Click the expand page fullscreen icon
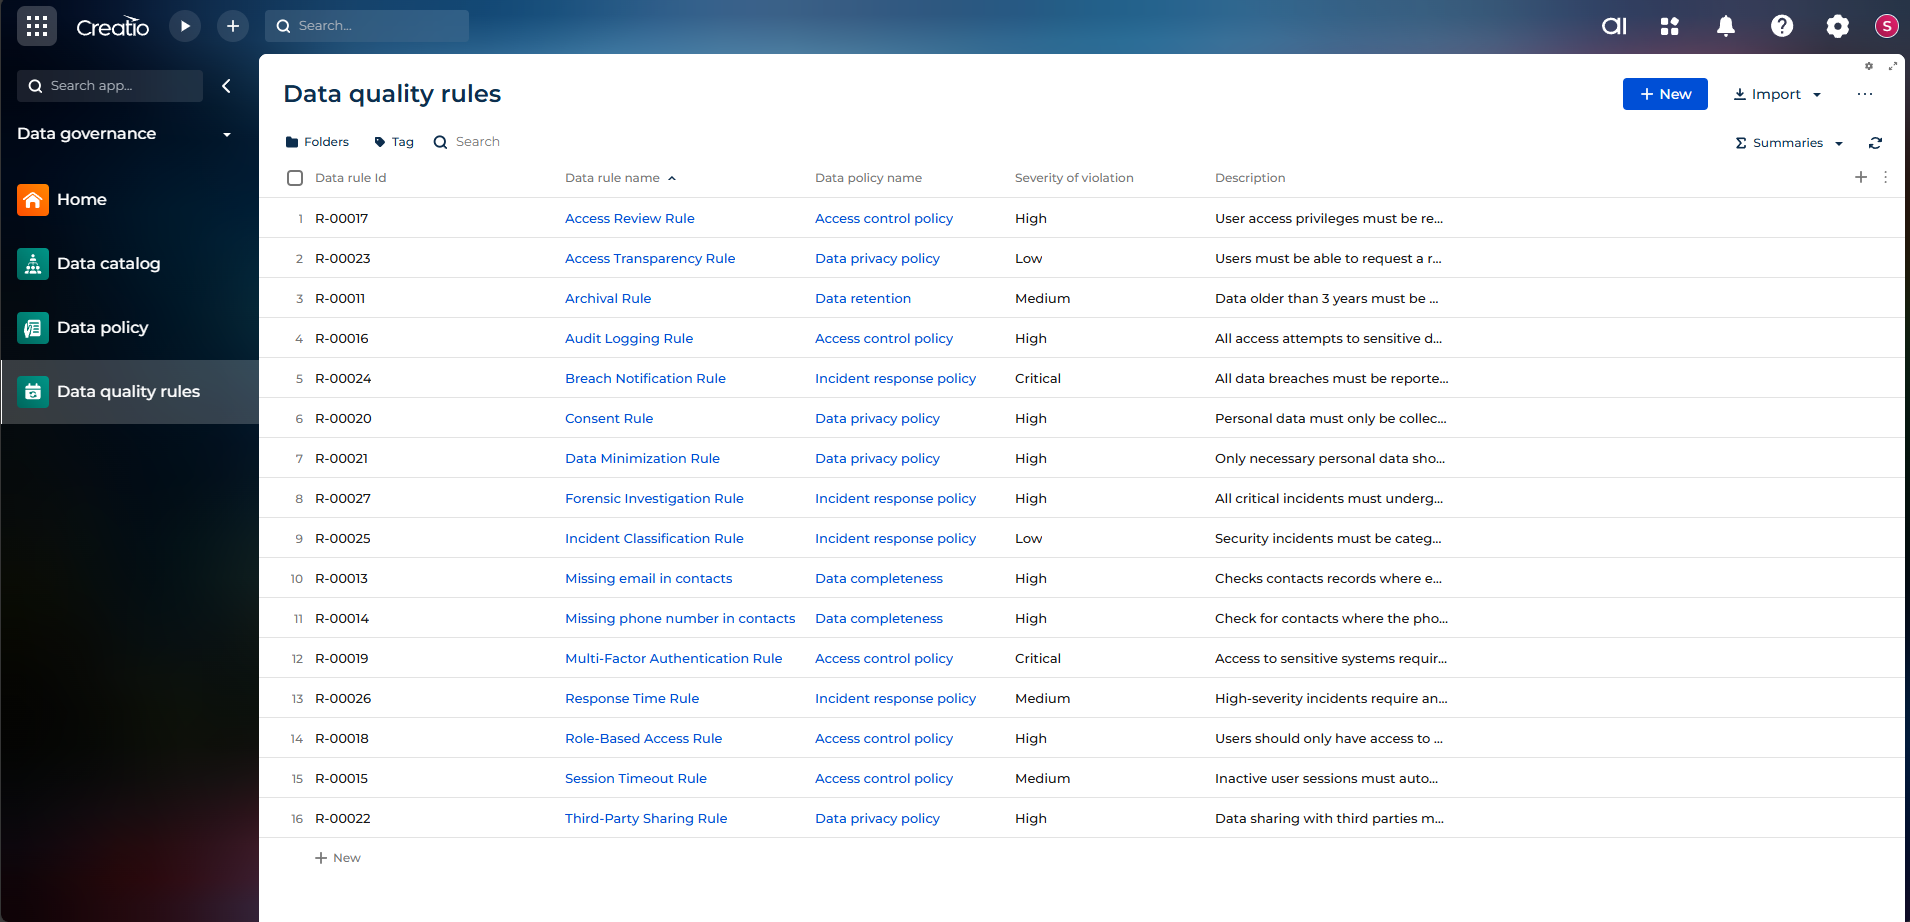Viewport: 1910px width, 922px height. click(x=1893, y=66)
